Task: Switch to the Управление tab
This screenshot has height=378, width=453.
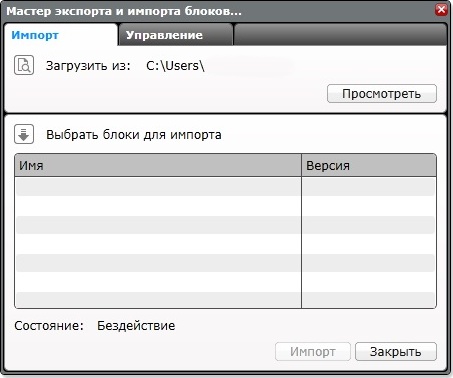Action: point(175,35)
